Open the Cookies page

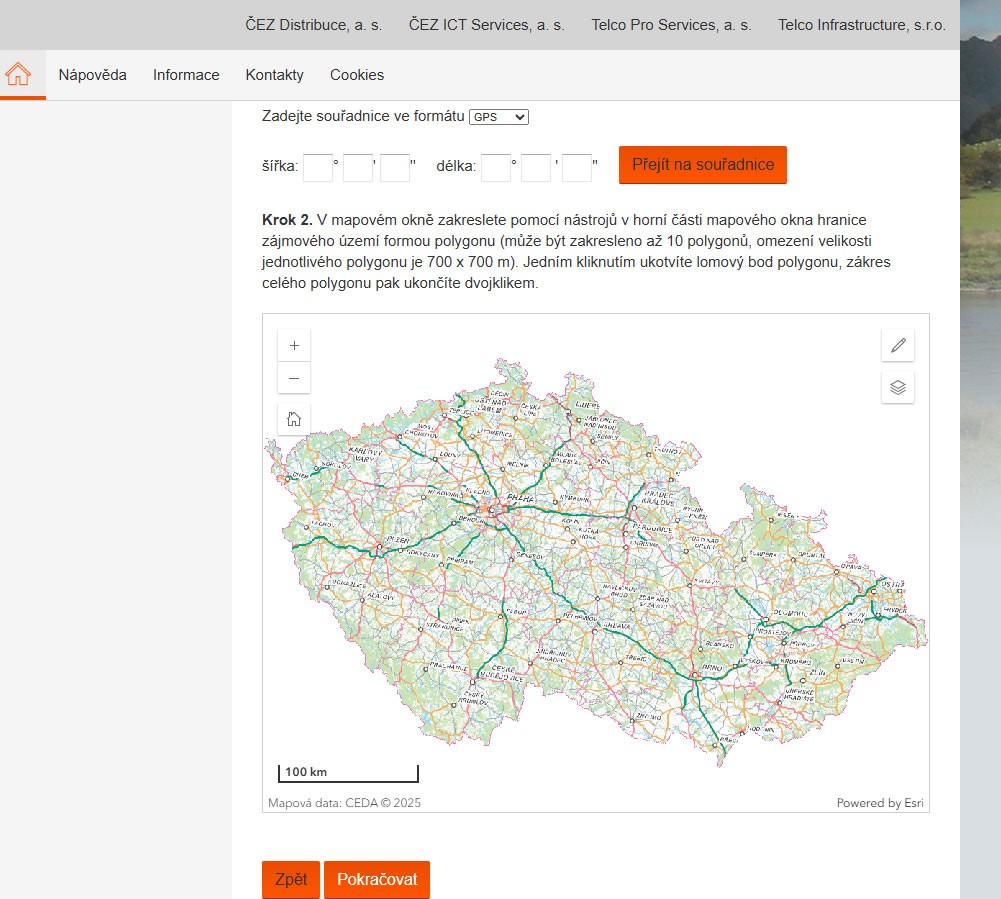pos(357,75)
